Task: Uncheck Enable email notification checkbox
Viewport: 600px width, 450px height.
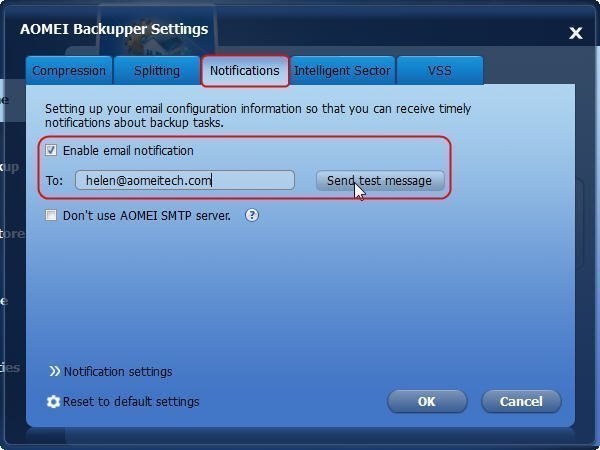Action: coord(51,150)
